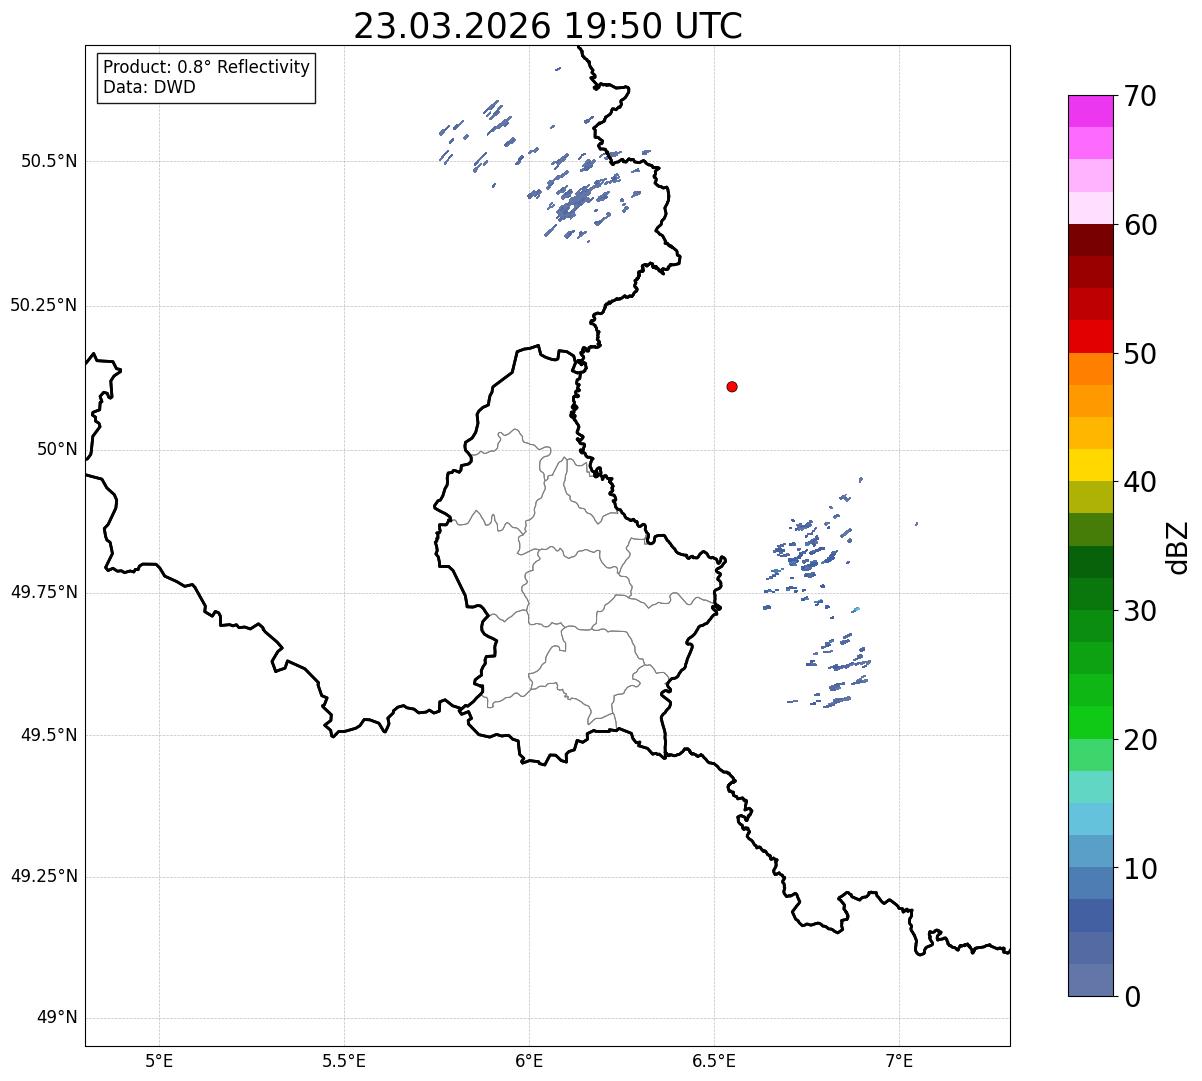The image size is (1202, 1081).
Task: Click the dark maroon swatch just below 60
Action: pos(1090,240)
